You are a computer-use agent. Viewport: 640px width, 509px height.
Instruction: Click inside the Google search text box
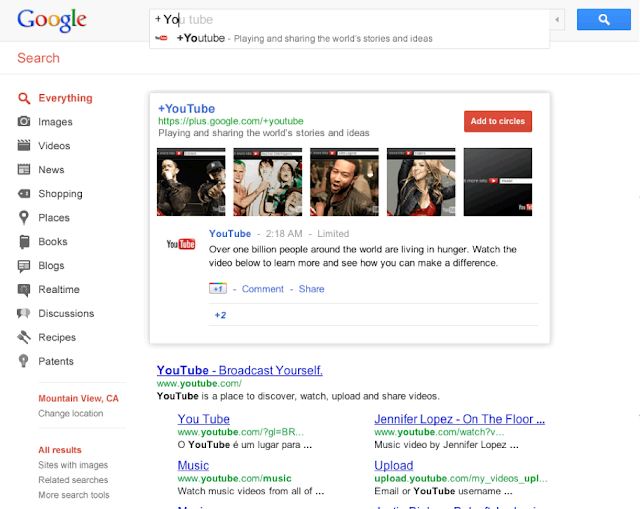[x=350, y=19]
